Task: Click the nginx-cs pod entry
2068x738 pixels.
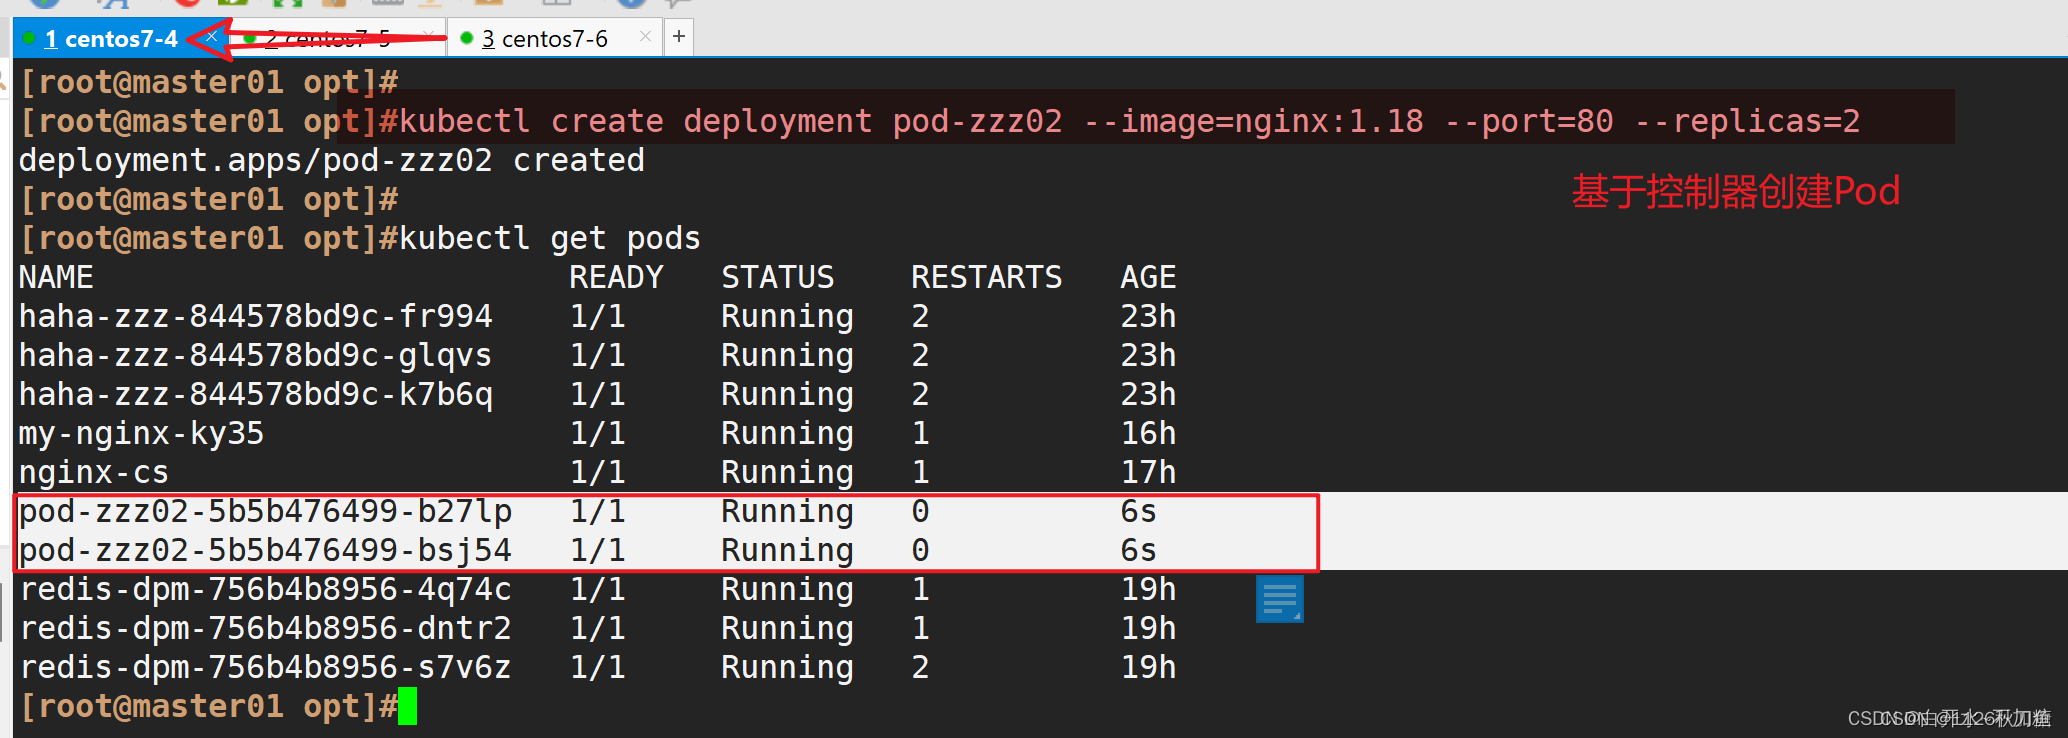Action: (x=94, y=472)
